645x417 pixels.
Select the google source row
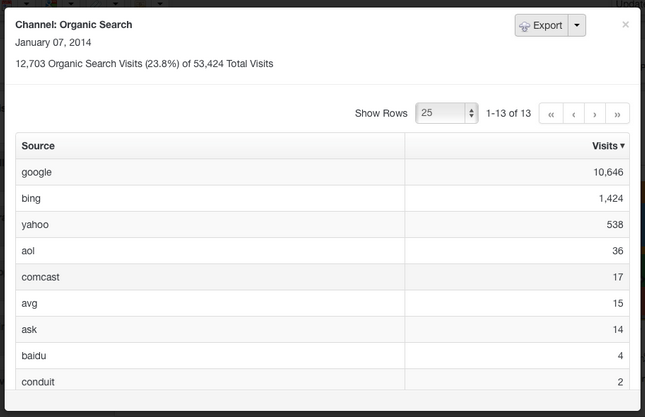tap(322, 172)
